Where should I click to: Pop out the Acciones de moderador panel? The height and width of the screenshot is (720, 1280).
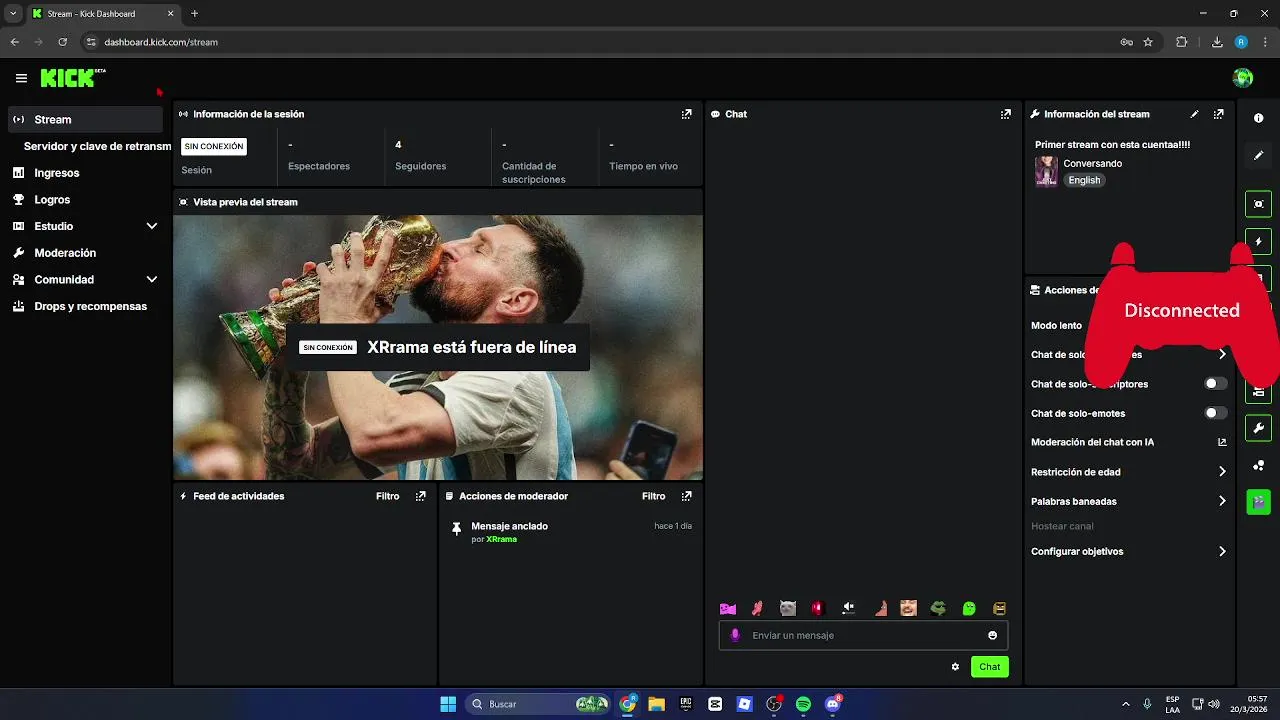tap(686, 496)
